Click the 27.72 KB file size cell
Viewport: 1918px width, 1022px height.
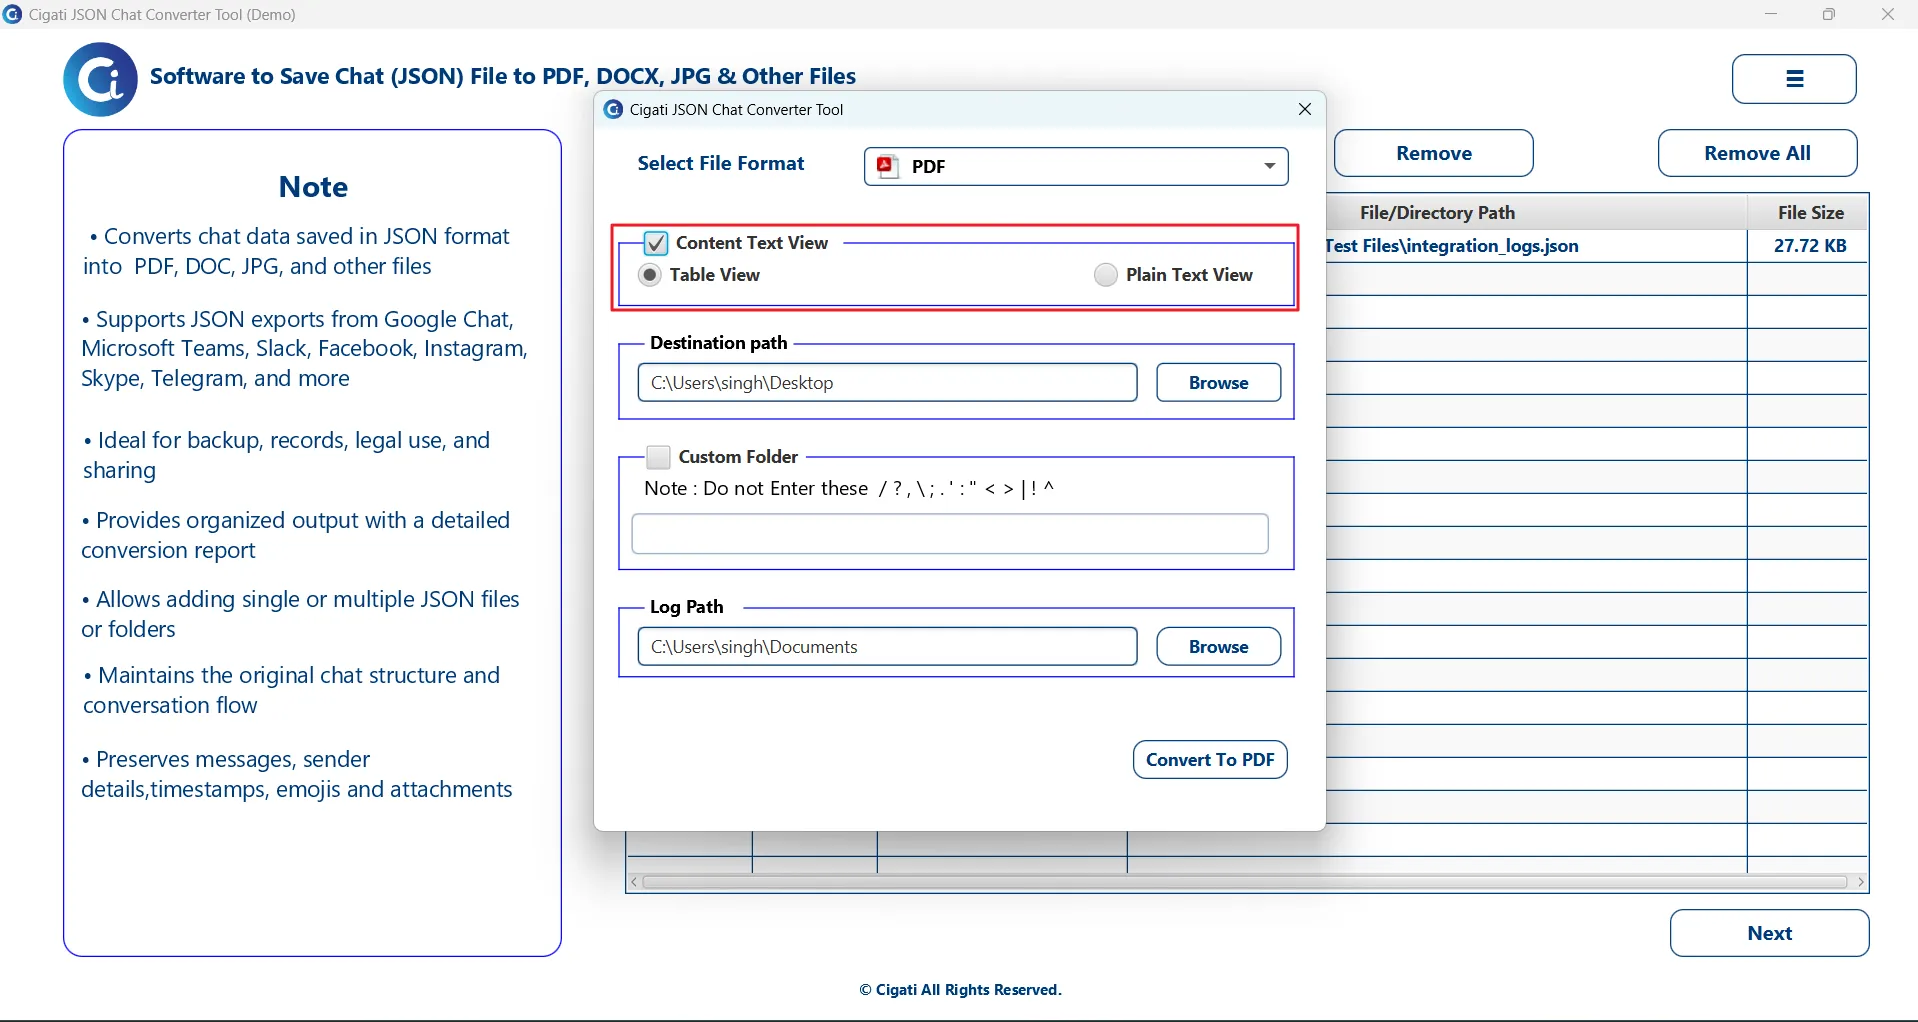point(1809,246)
